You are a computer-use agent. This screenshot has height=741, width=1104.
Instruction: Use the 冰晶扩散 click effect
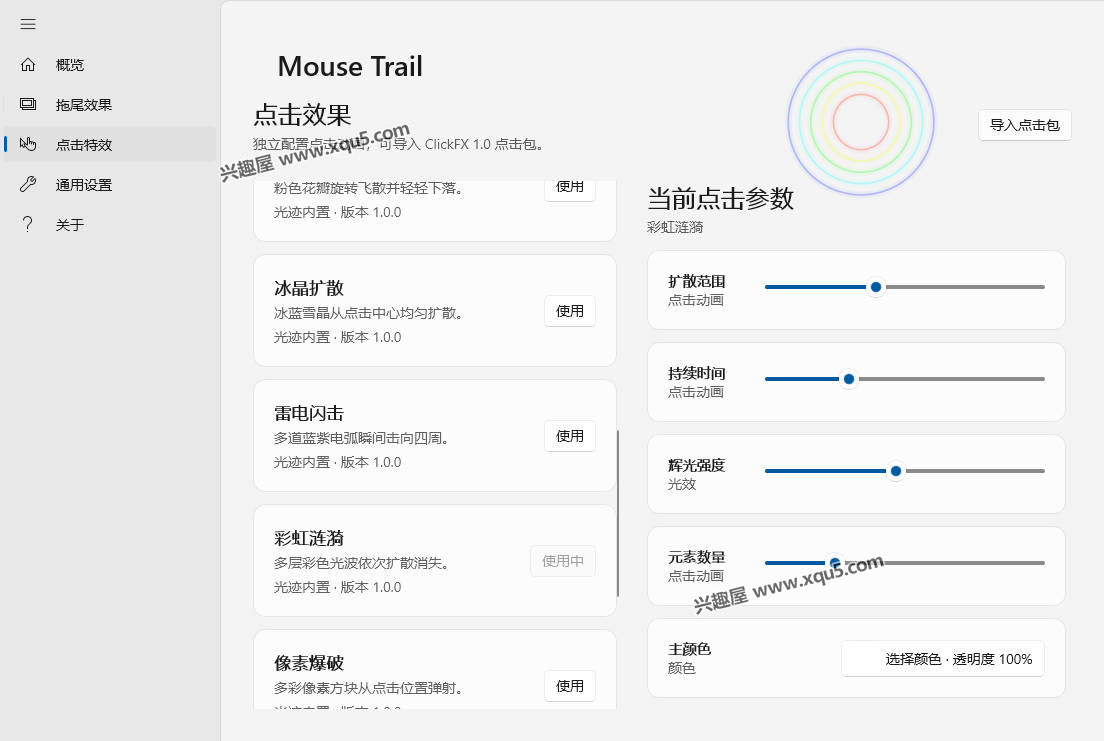[x=570, y=311]
